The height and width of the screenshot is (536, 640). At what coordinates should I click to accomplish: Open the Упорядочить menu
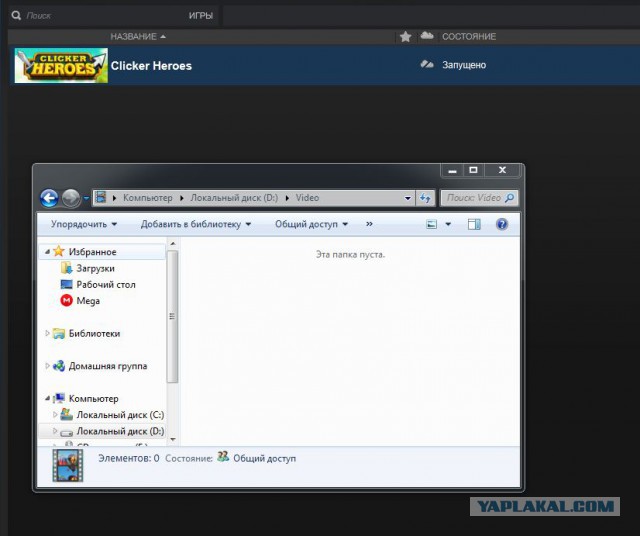[84, 224]
